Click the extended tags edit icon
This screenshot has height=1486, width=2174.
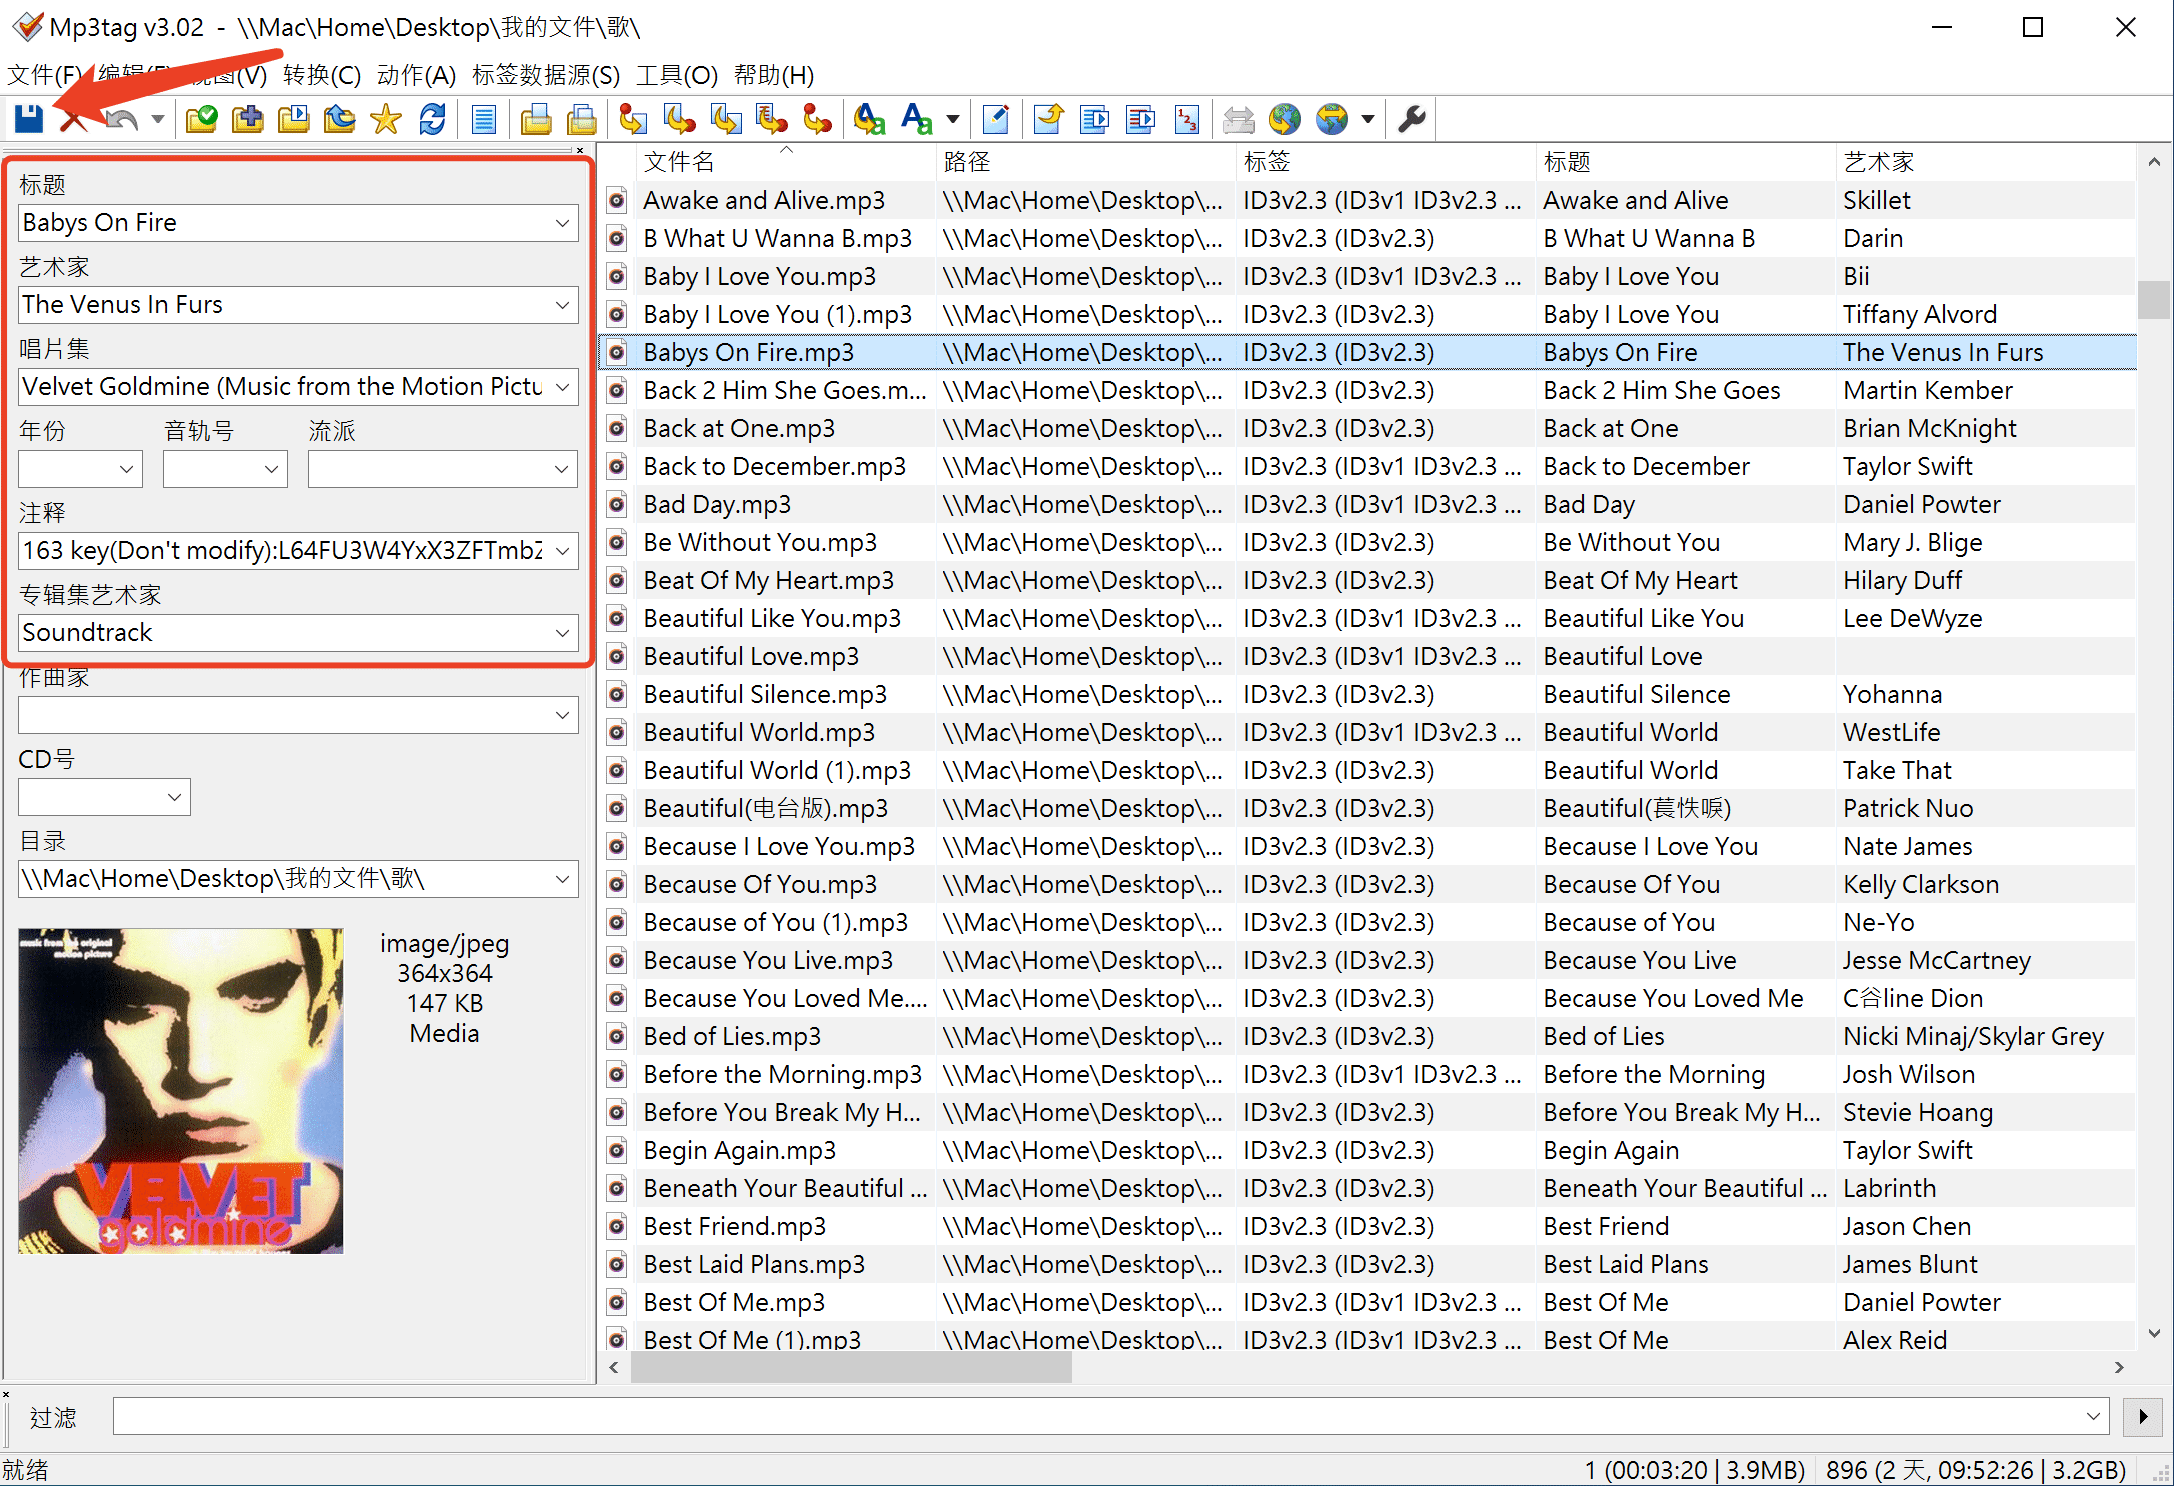(996, 119)
